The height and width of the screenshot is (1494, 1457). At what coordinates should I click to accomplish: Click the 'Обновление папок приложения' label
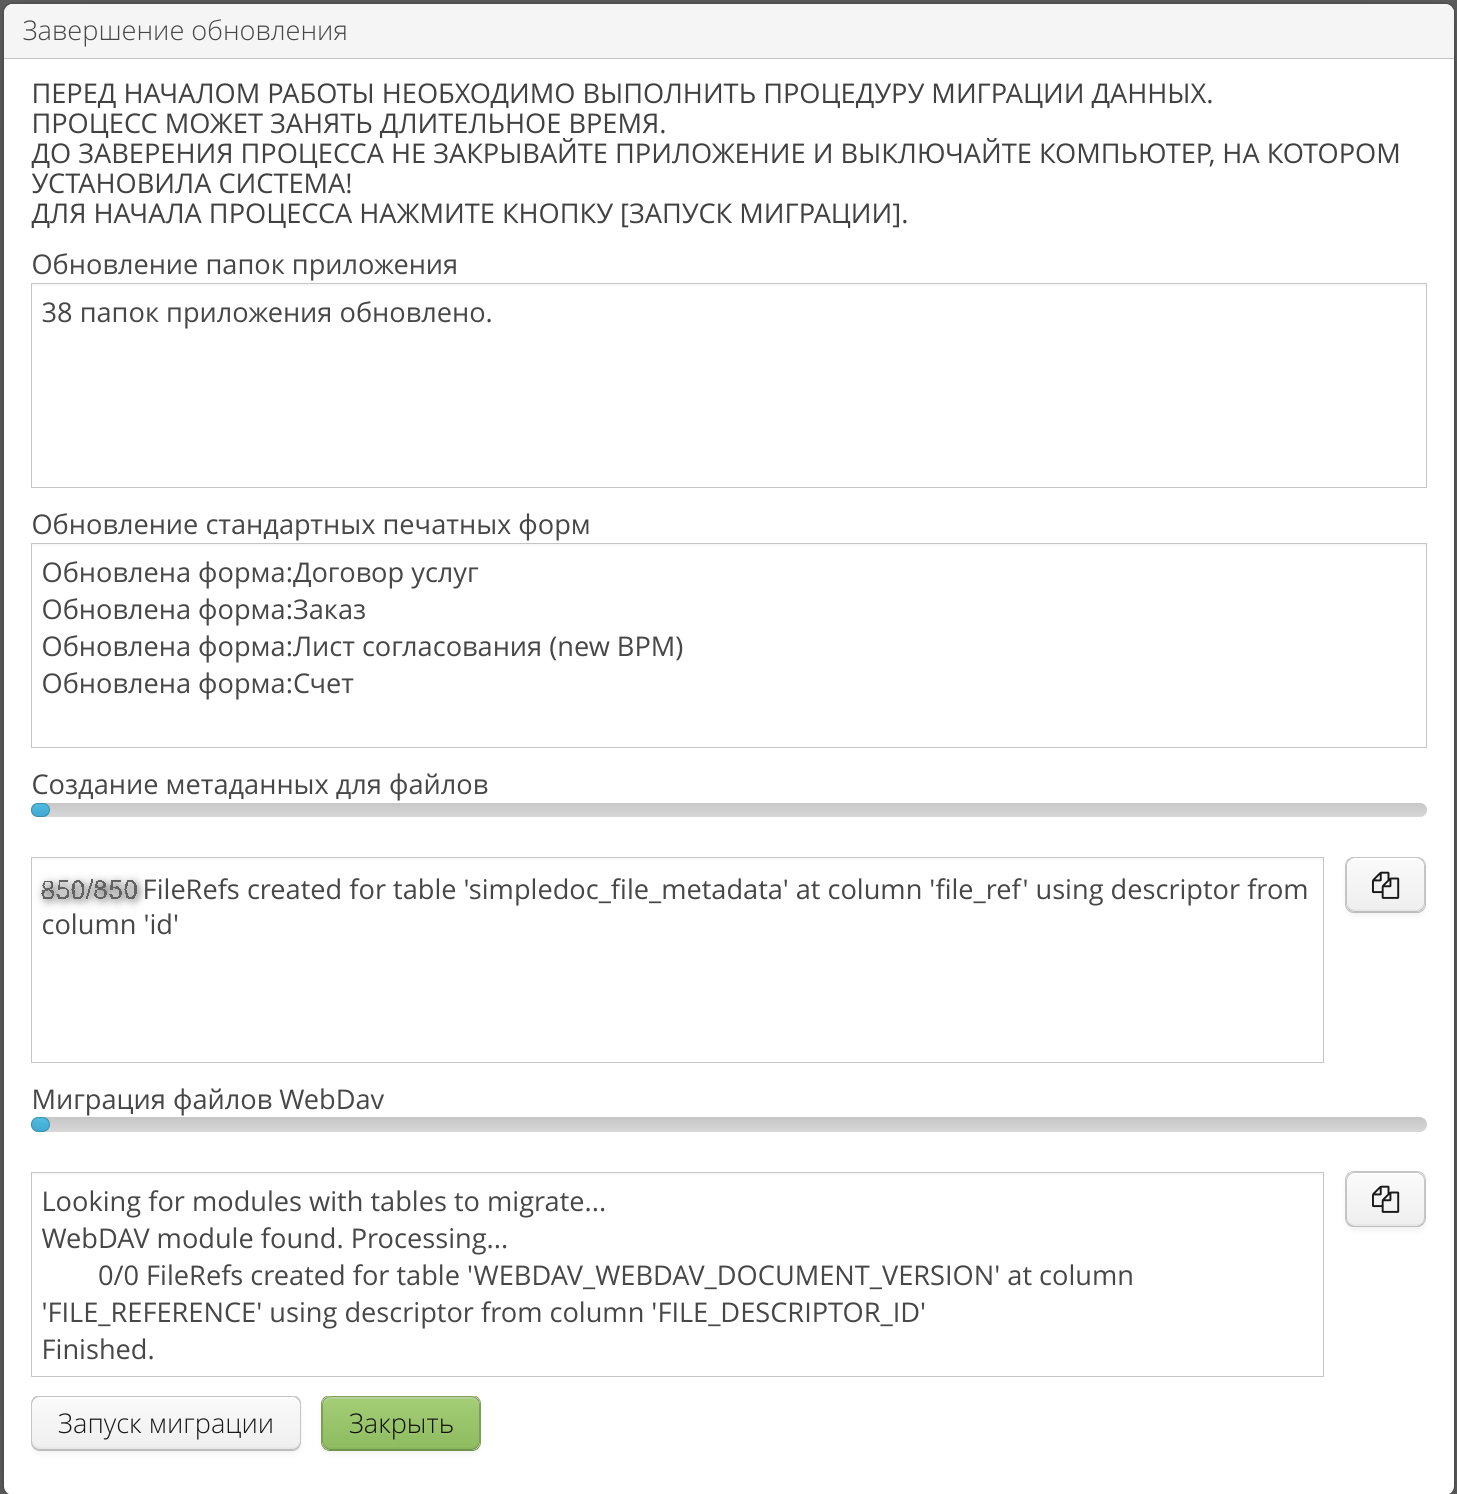[244, 265]
